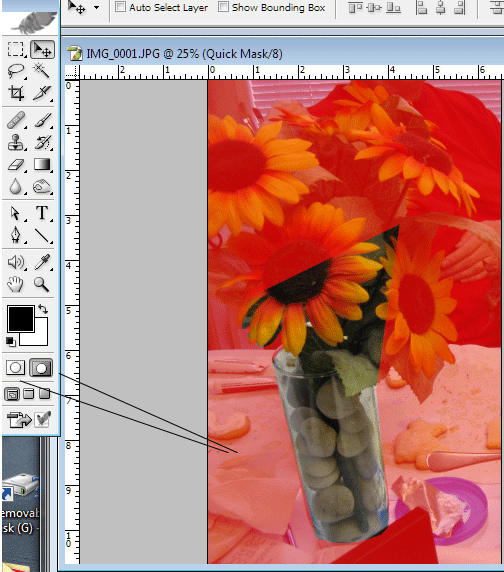Check the Show Bounding Box option
This screenshot has width=504, height=572.
(x=223, y=7)
